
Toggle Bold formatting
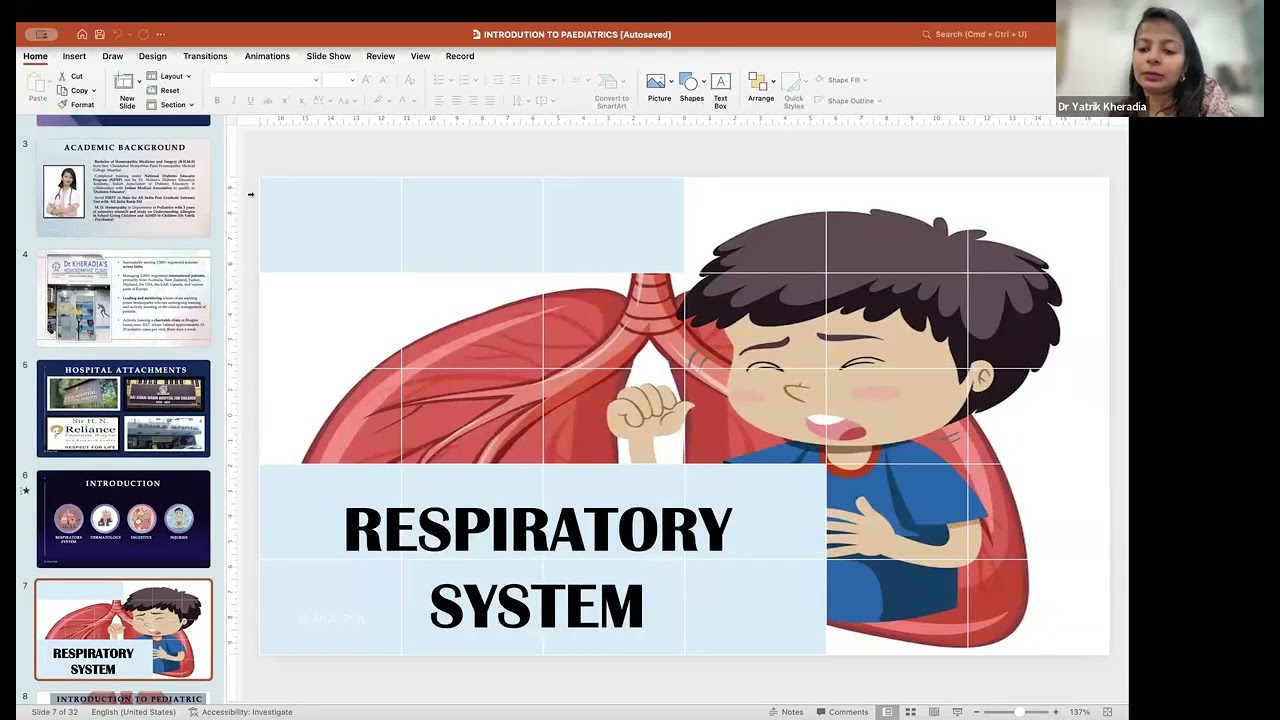click(x=217, y=101)
